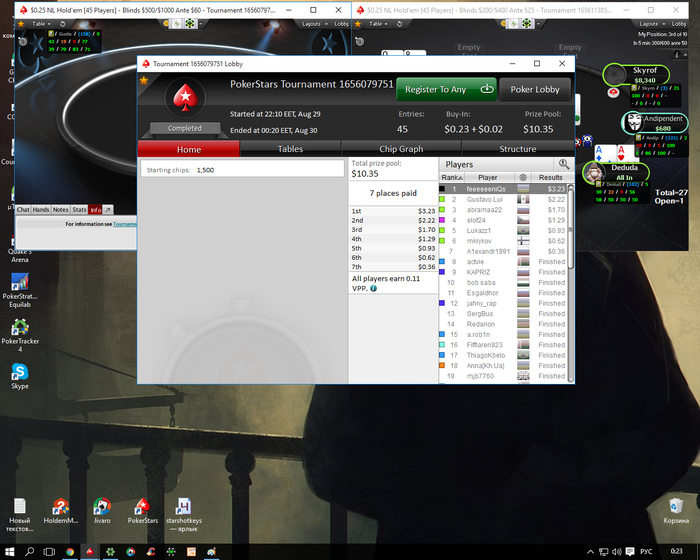Open PokerStars desktop shortcut

pyautogui.click(x=143, y=511)
